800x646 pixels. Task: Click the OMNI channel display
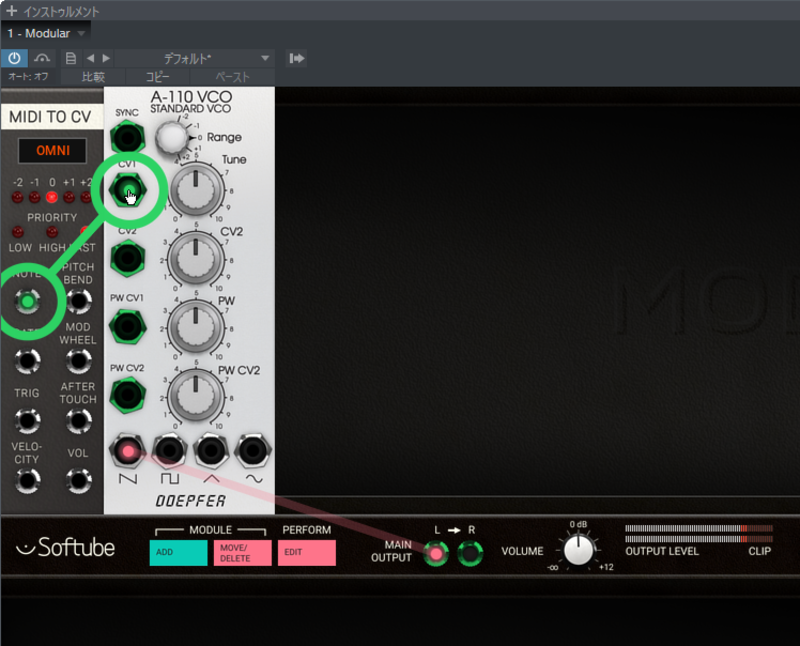(x=53, y=151)
